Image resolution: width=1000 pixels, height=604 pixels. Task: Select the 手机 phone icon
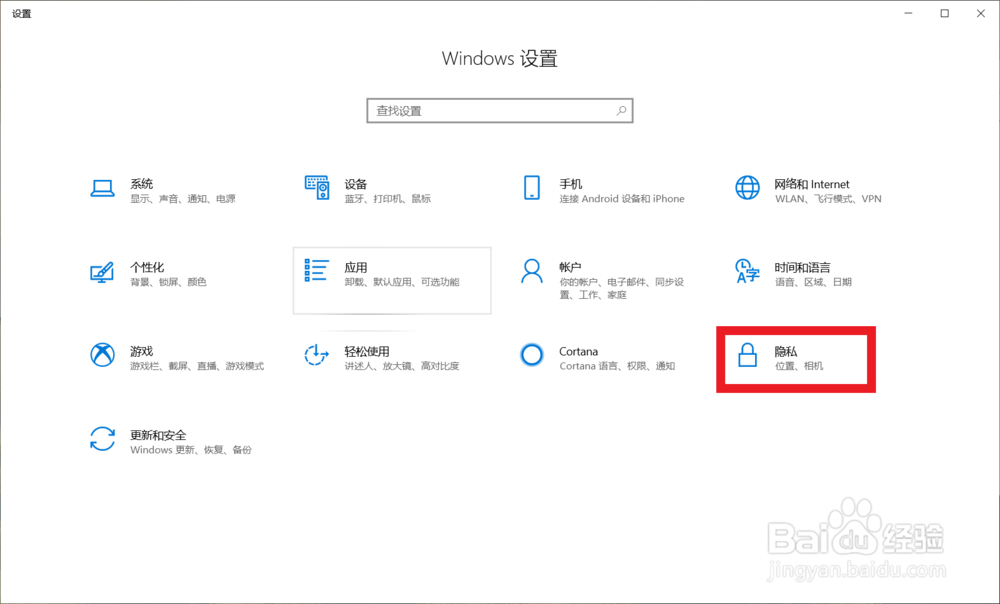click(531, 188)
